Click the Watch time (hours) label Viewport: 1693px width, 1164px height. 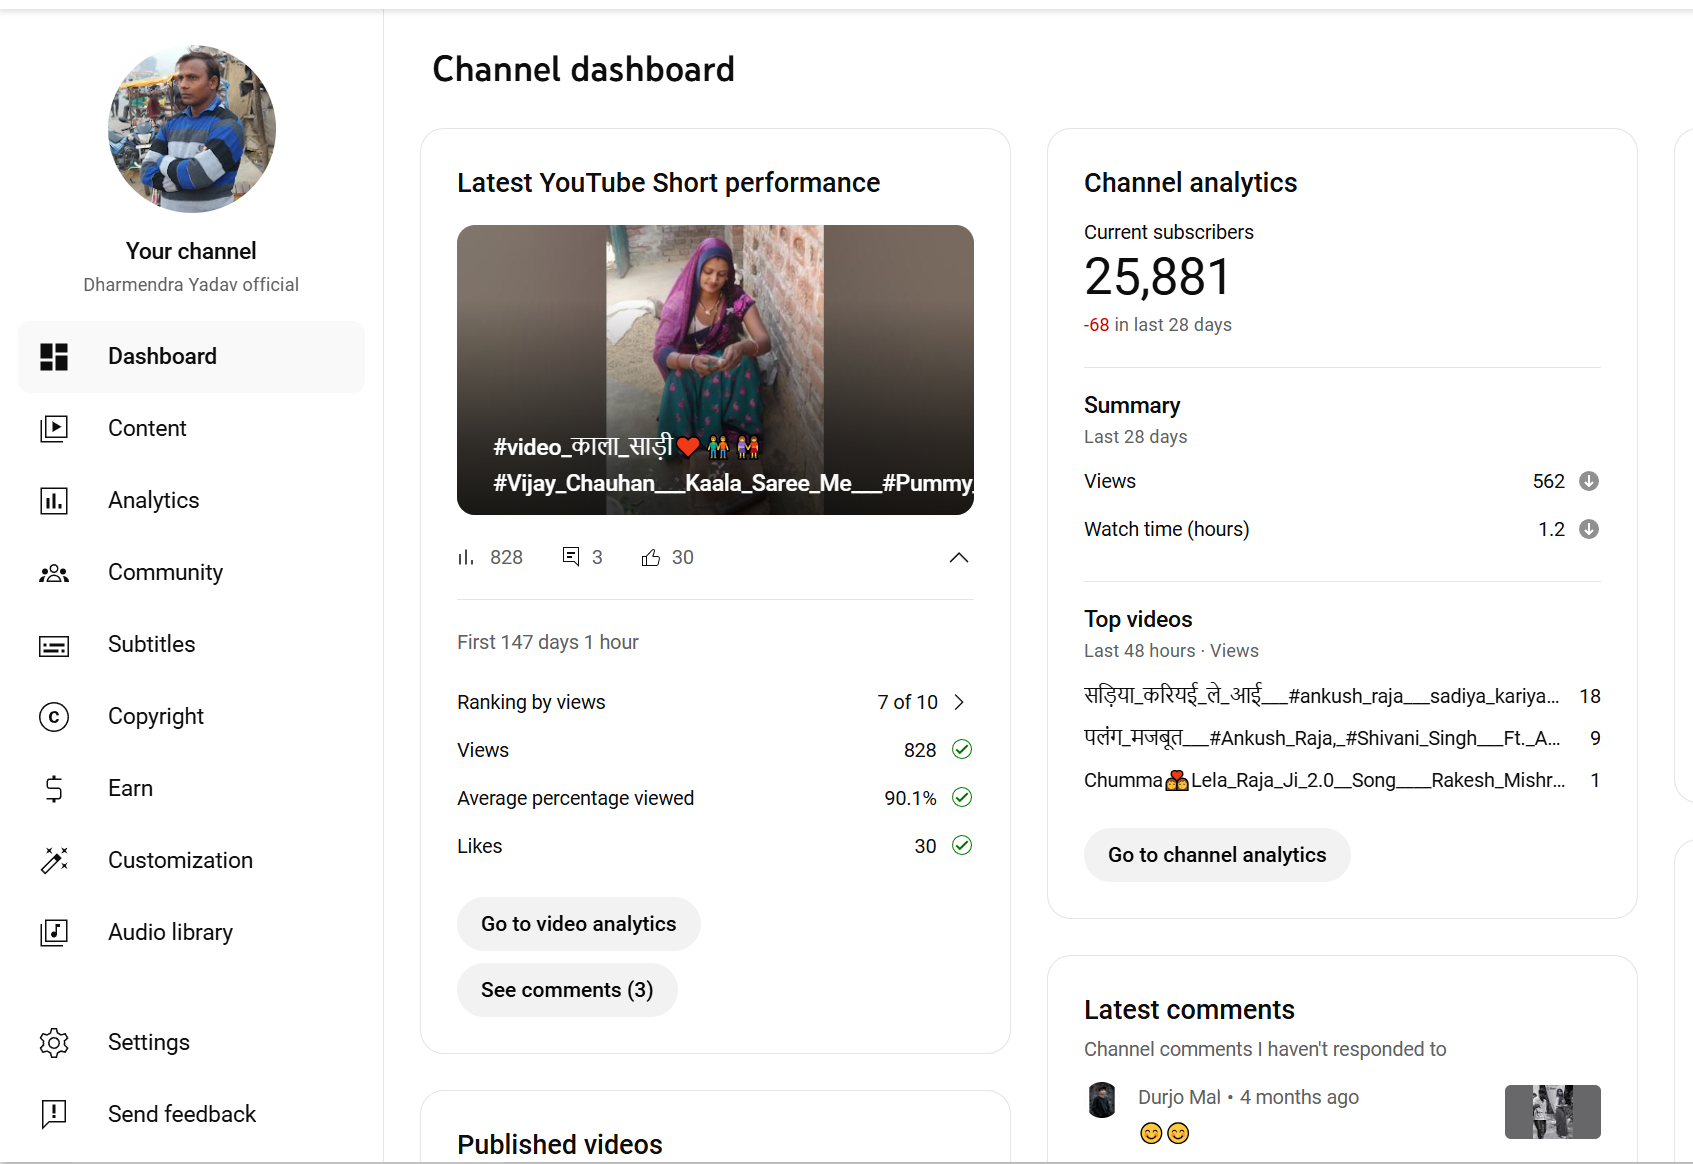(x=1167, y=529)
